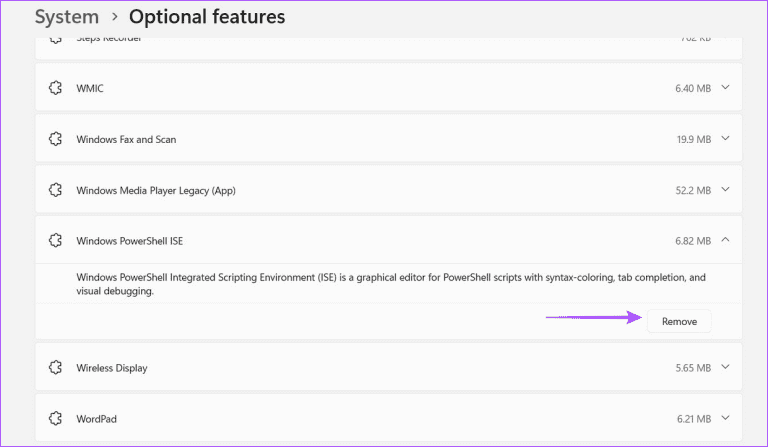The width and height of the screenshot is (768, 447).
Task: Remove Windows PowerShell ISE feature
Action: tap(679, 321)
